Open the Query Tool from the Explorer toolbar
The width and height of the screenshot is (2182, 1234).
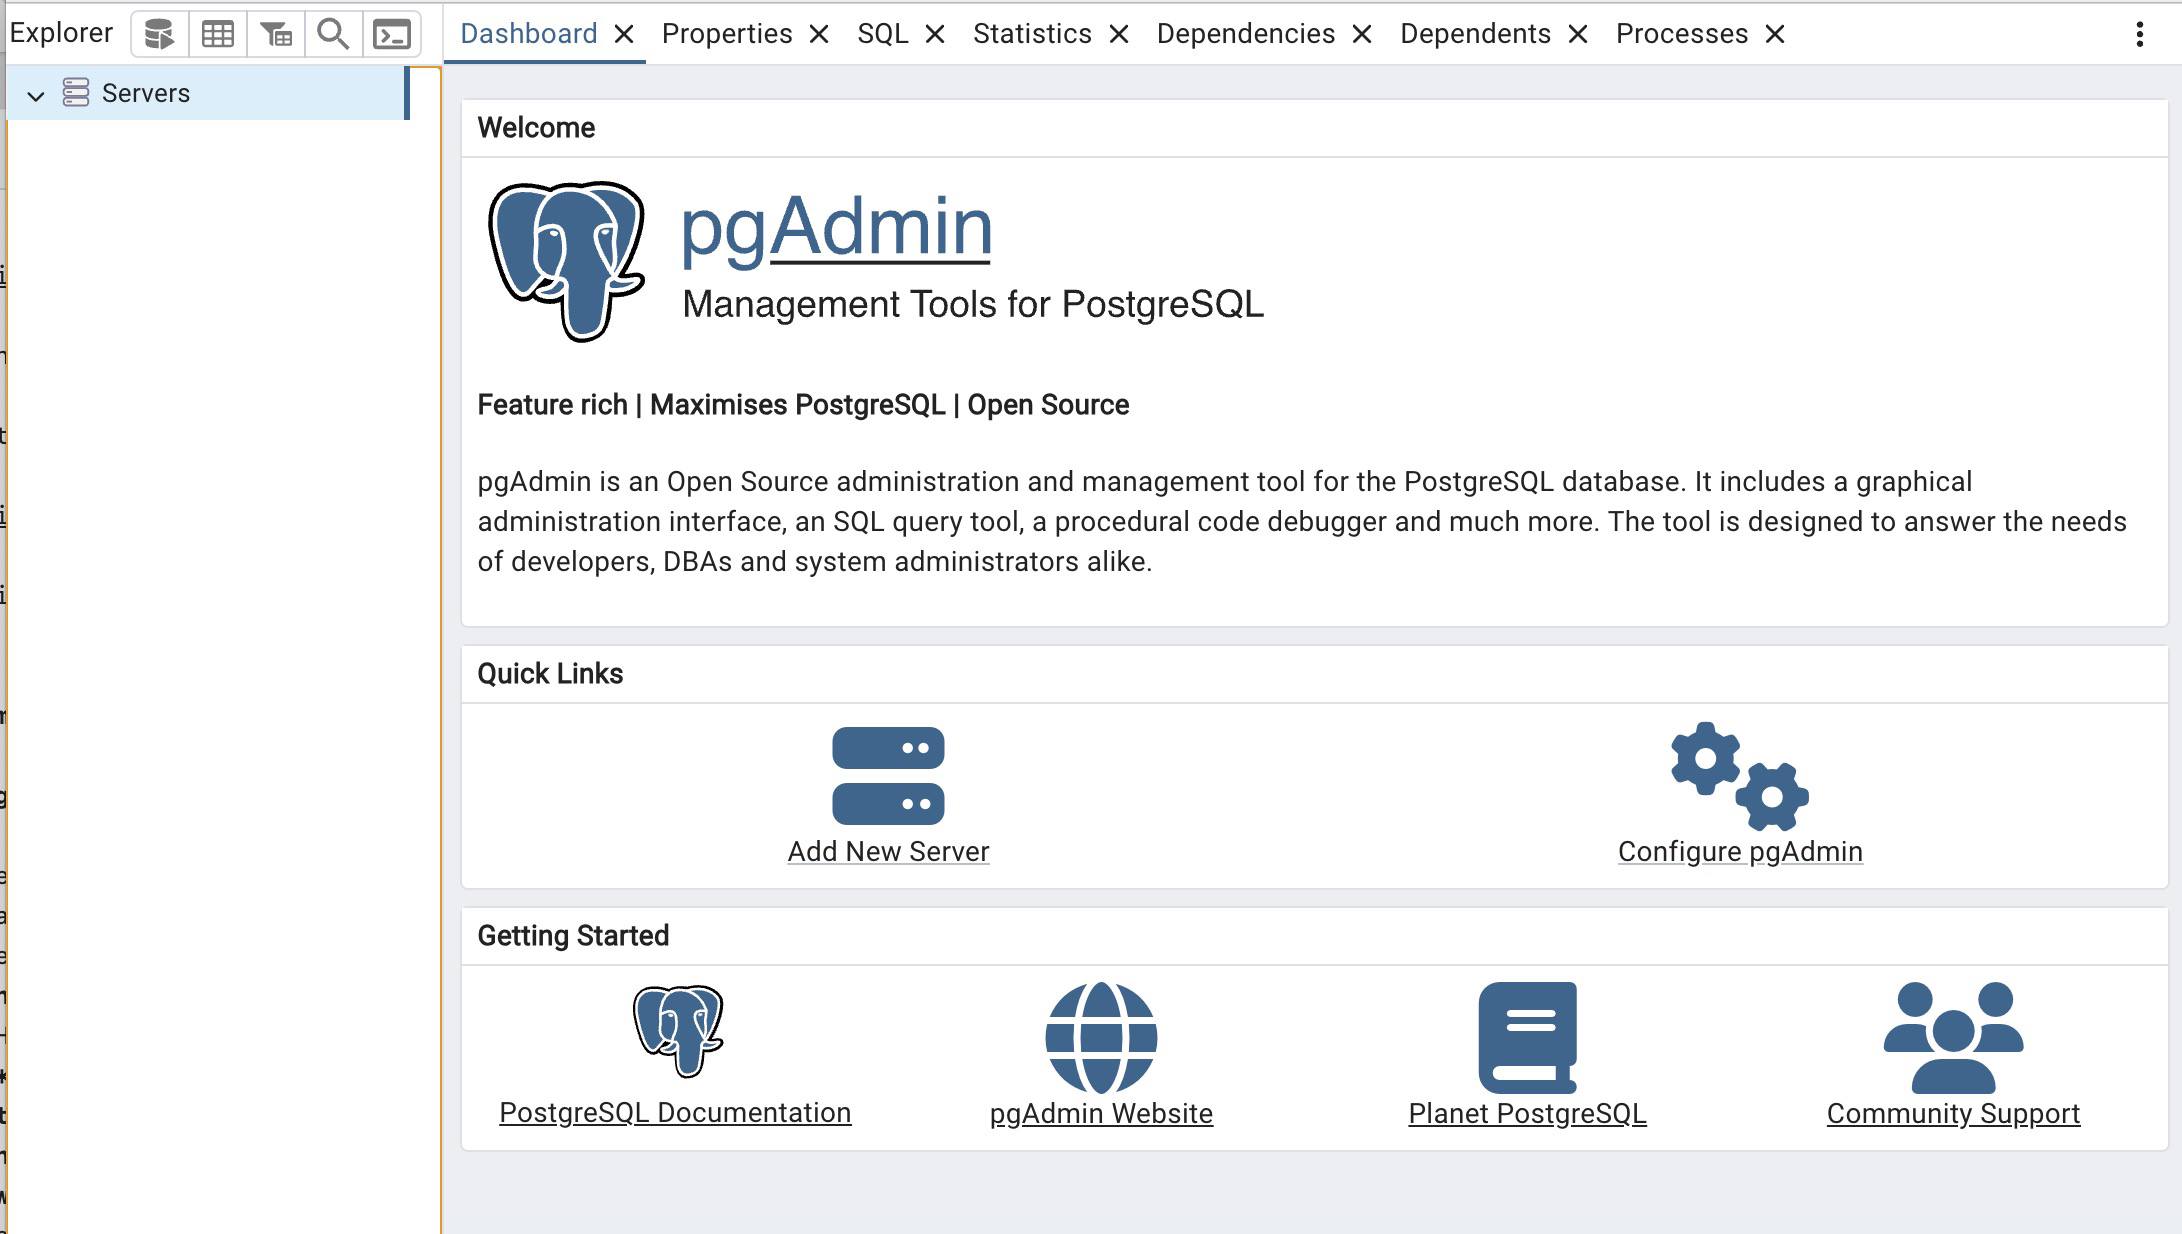(159, 32)
